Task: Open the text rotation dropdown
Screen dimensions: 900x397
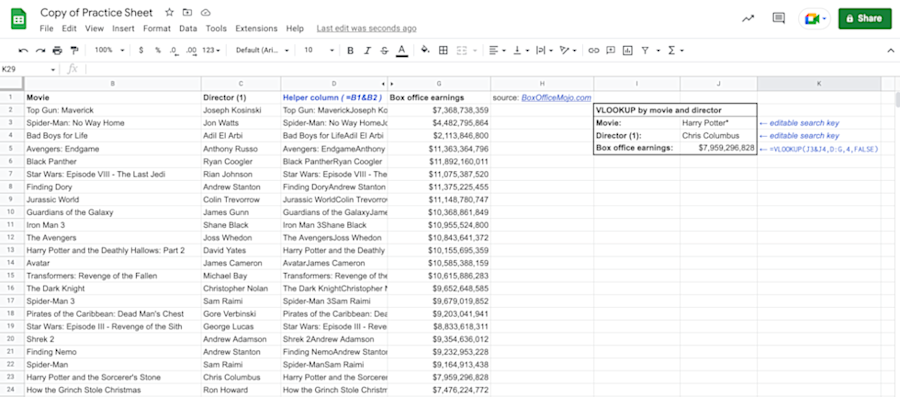Action: 568,50
